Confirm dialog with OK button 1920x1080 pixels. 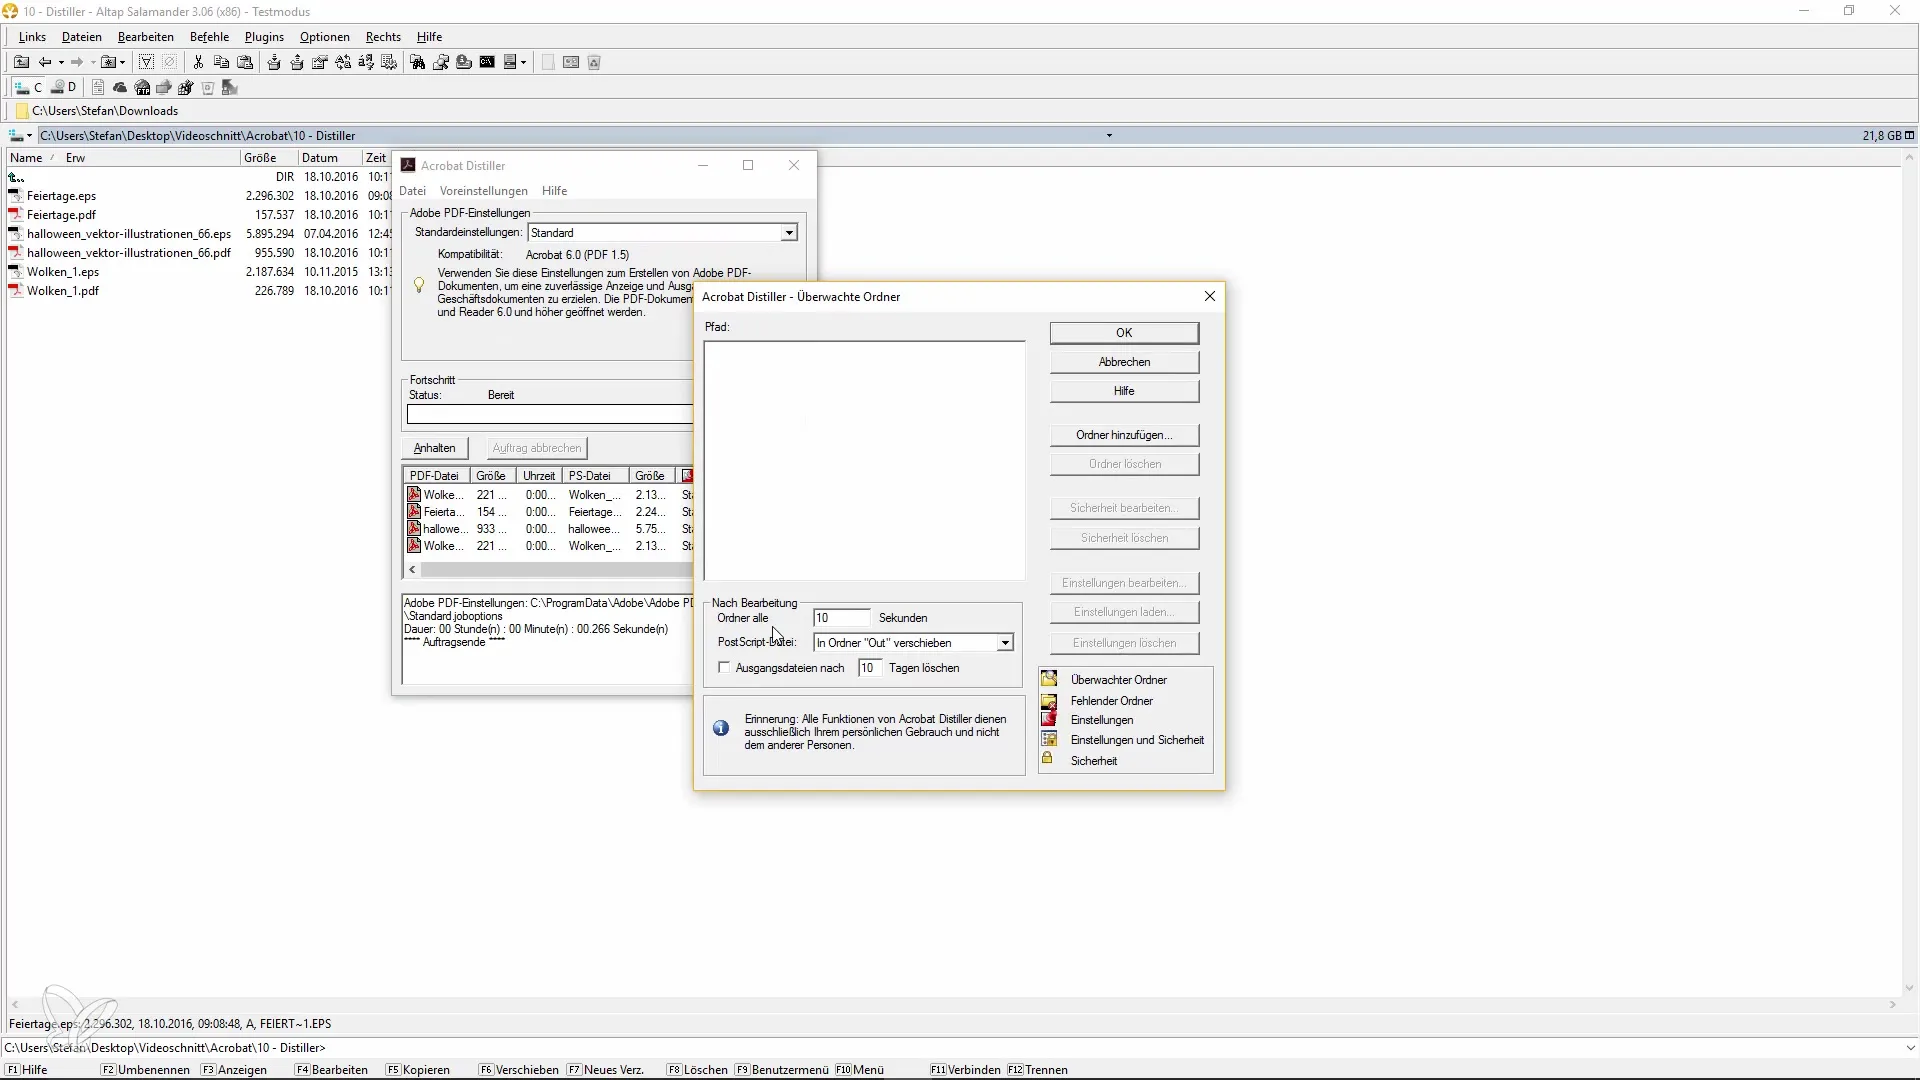(x=1124, y=333)
